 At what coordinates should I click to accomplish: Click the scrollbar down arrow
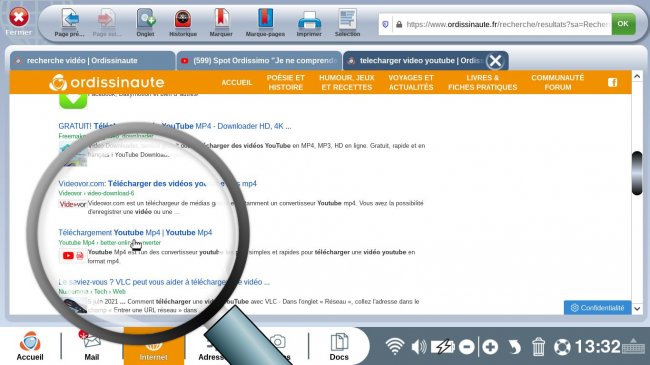[637, 309]
